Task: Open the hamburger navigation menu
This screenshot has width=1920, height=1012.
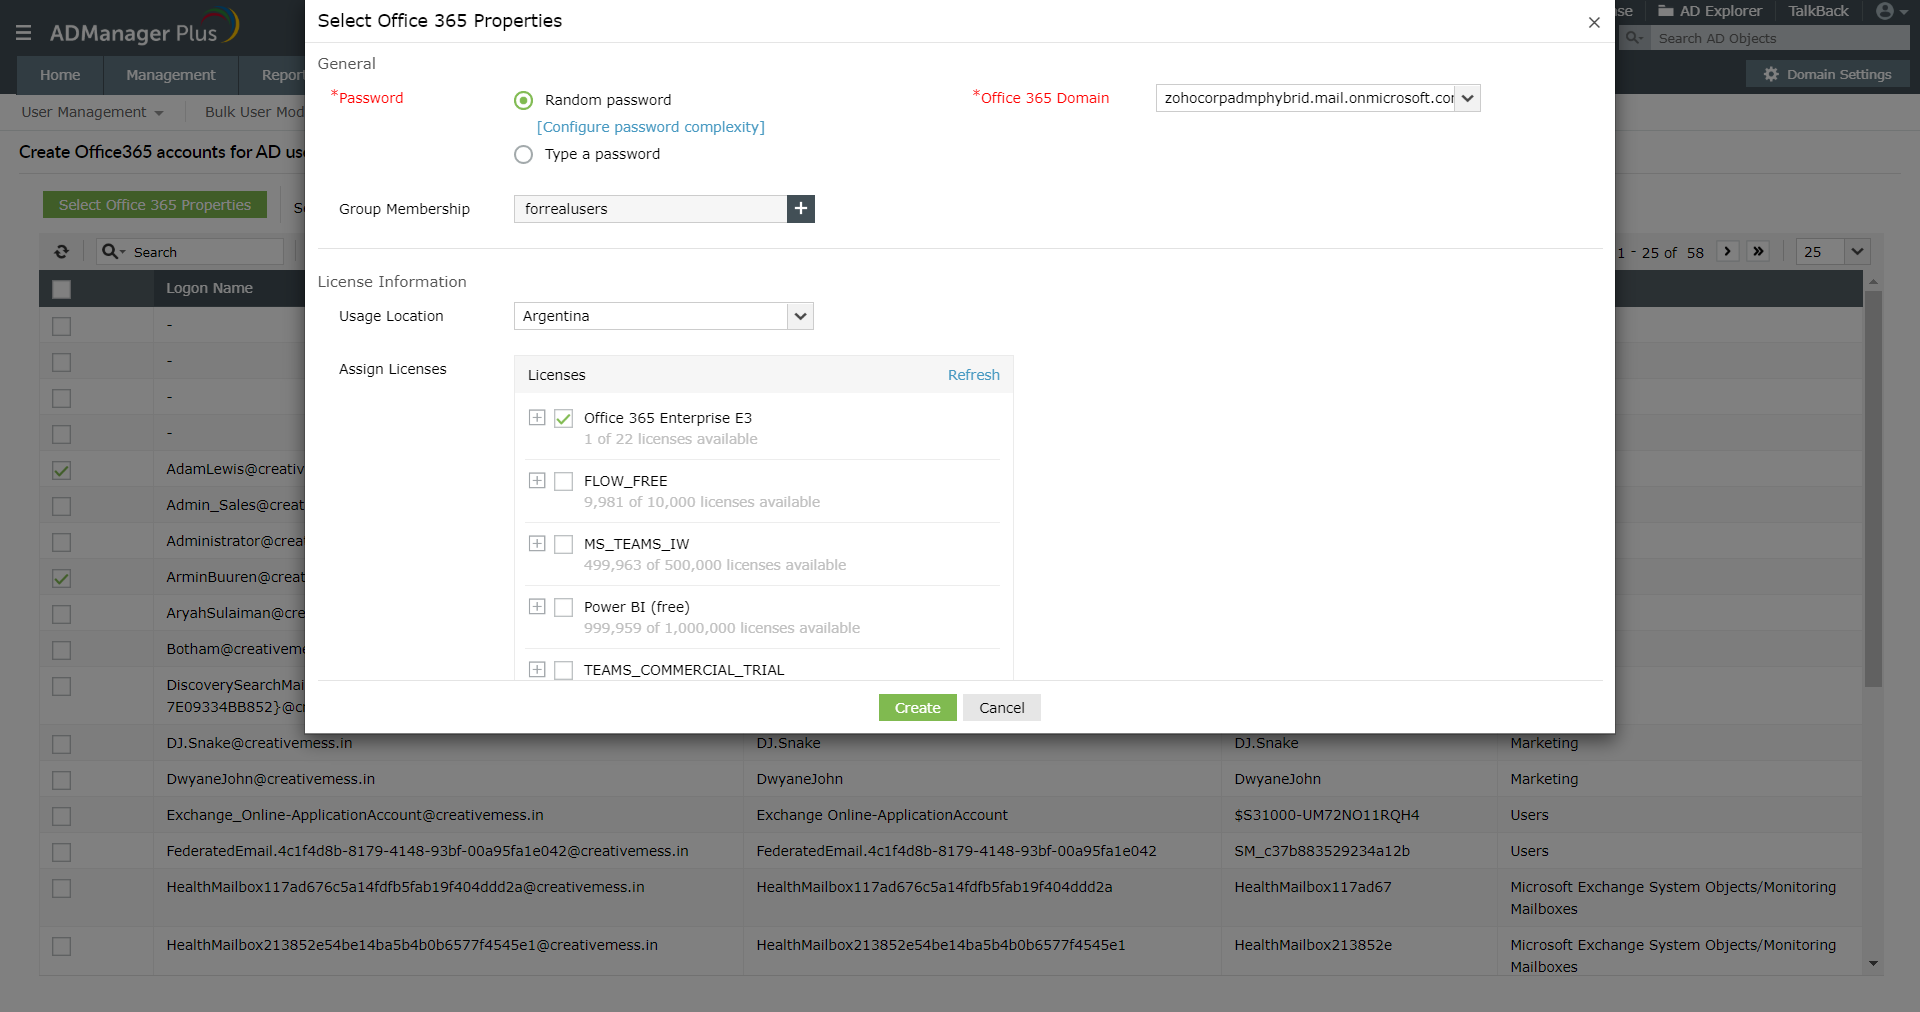Action: point(24,33)
